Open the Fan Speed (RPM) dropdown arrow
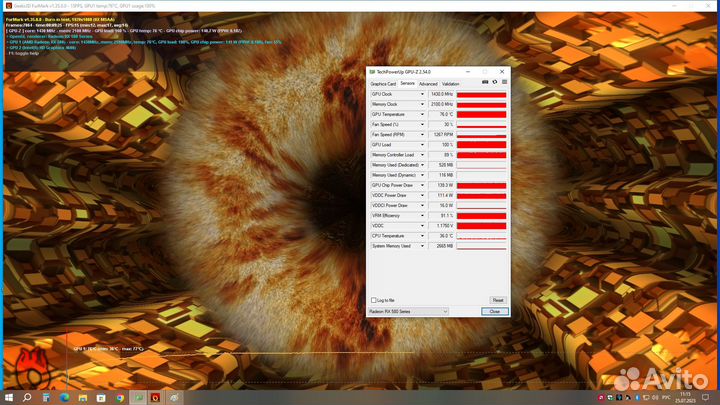This screenshot has height=405, width=720. tap(422, 135)
